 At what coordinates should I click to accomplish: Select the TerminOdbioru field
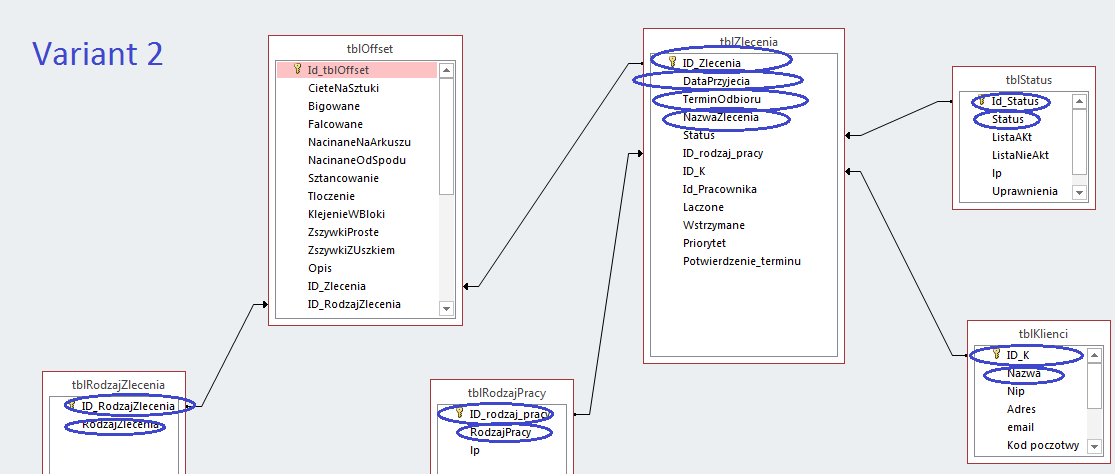pos(721,99)
